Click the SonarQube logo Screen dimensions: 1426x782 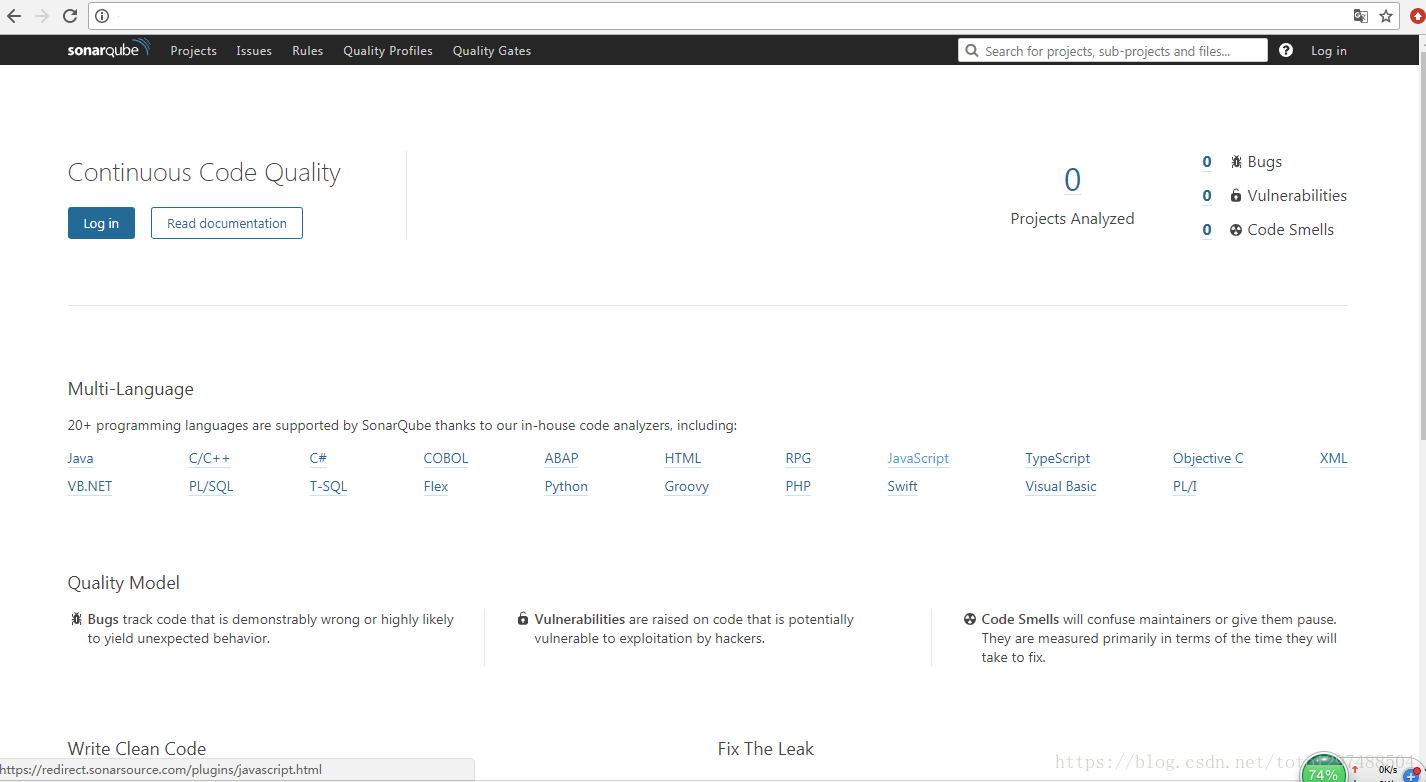[109, 50]
